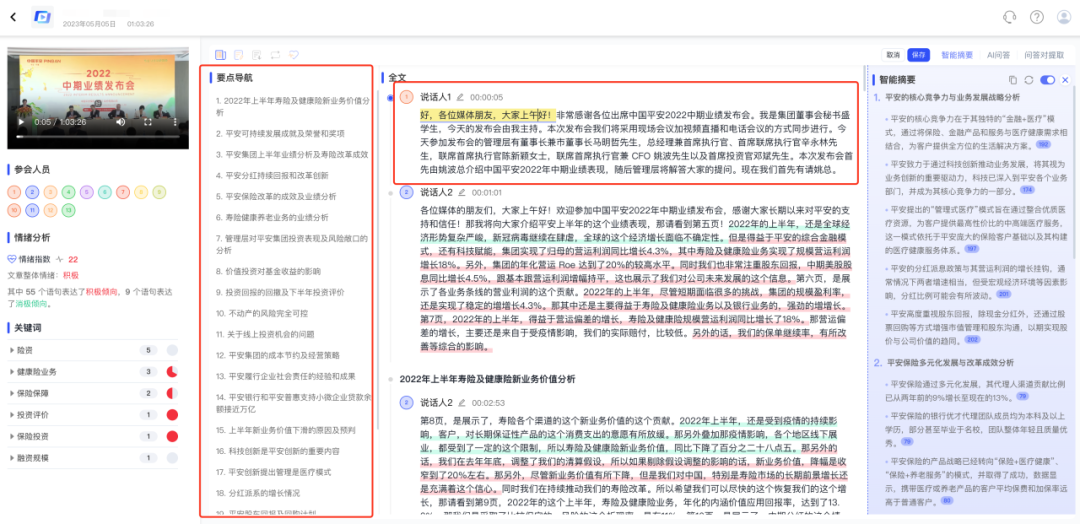Click the 保存 button
1080x524 pixels.
(x=919, y=54)
